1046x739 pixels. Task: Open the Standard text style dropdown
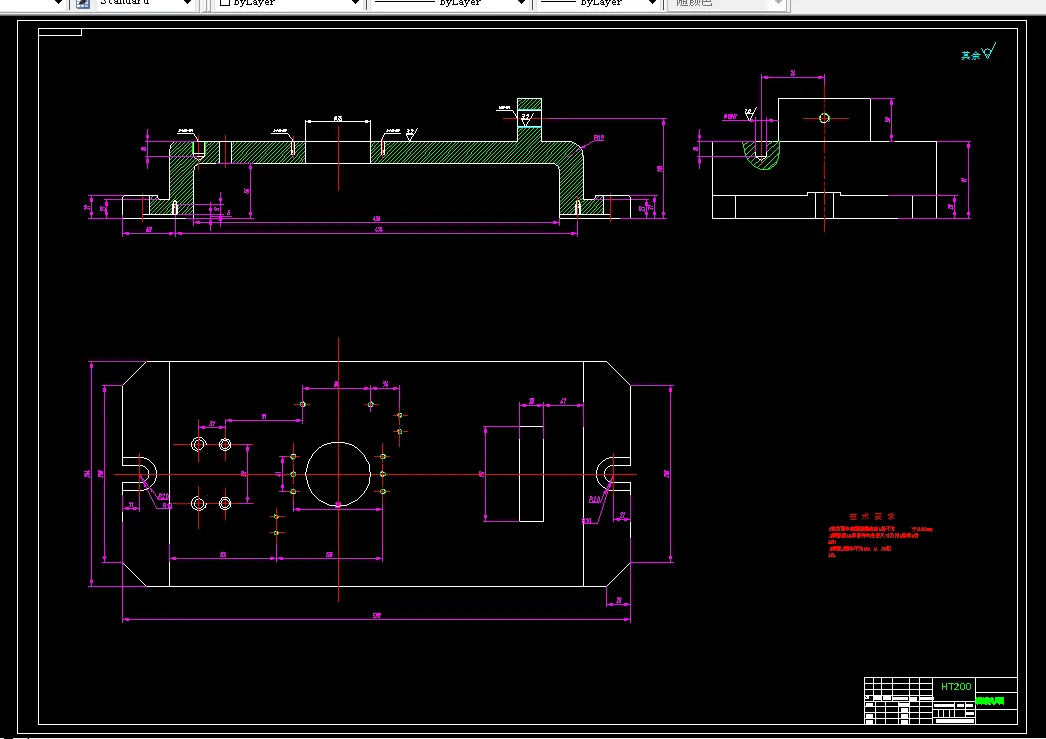click(145, 3)
